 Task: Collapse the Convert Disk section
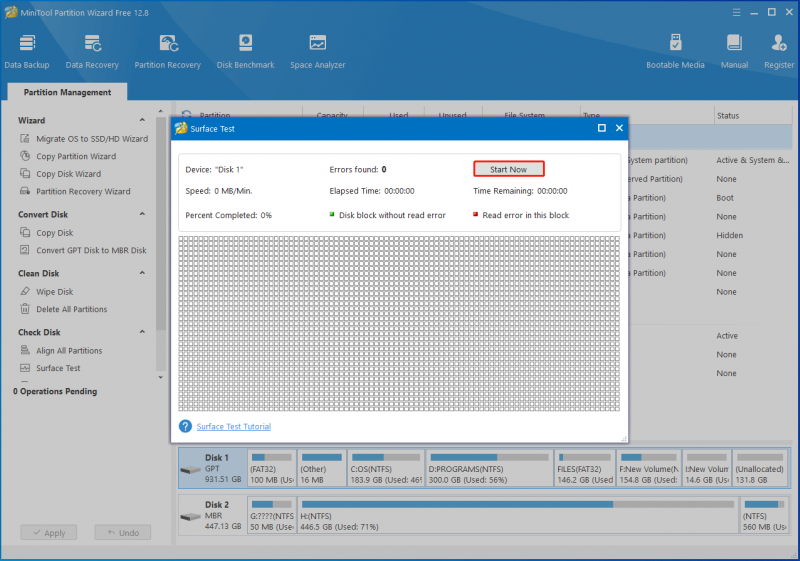click(142, 214)
